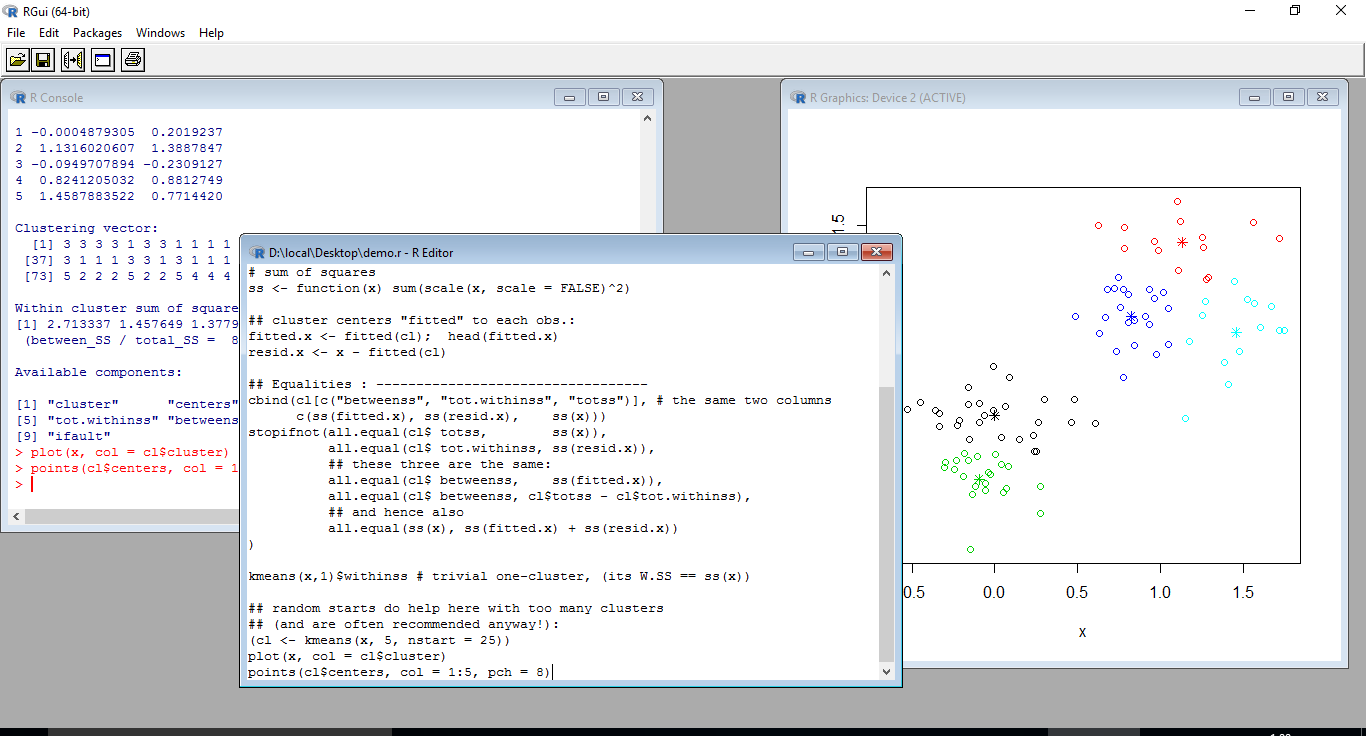This screenshot has width=1366, height=736.
Task: Click the R icon on the R Graphics window
Action: click(798, 97)
